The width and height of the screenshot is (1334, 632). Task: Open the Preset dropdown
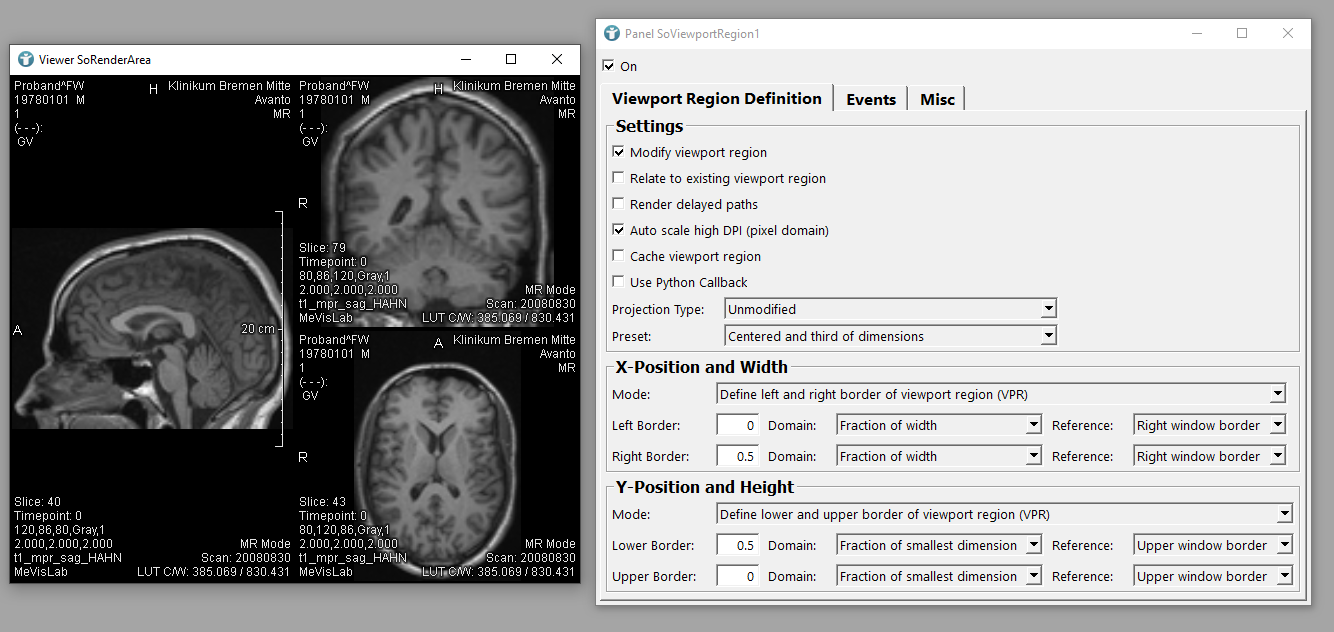coord(890,336)
